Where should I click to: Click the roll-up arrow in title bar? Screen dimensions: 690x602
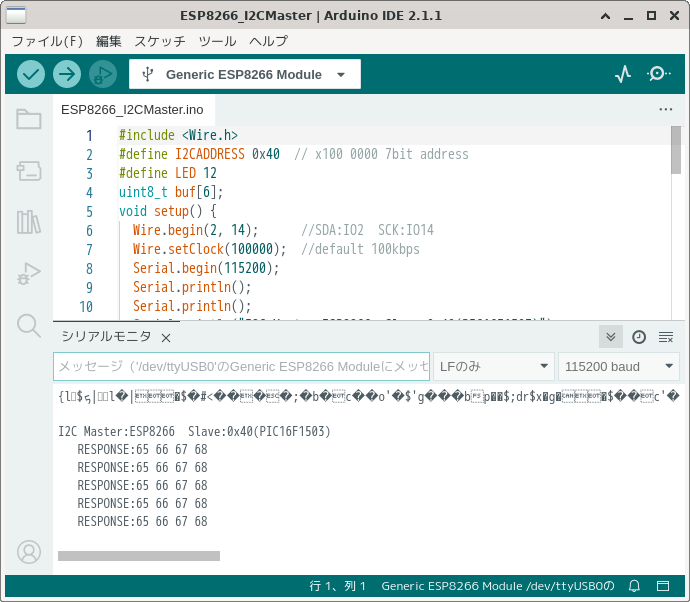click(606, 16)
